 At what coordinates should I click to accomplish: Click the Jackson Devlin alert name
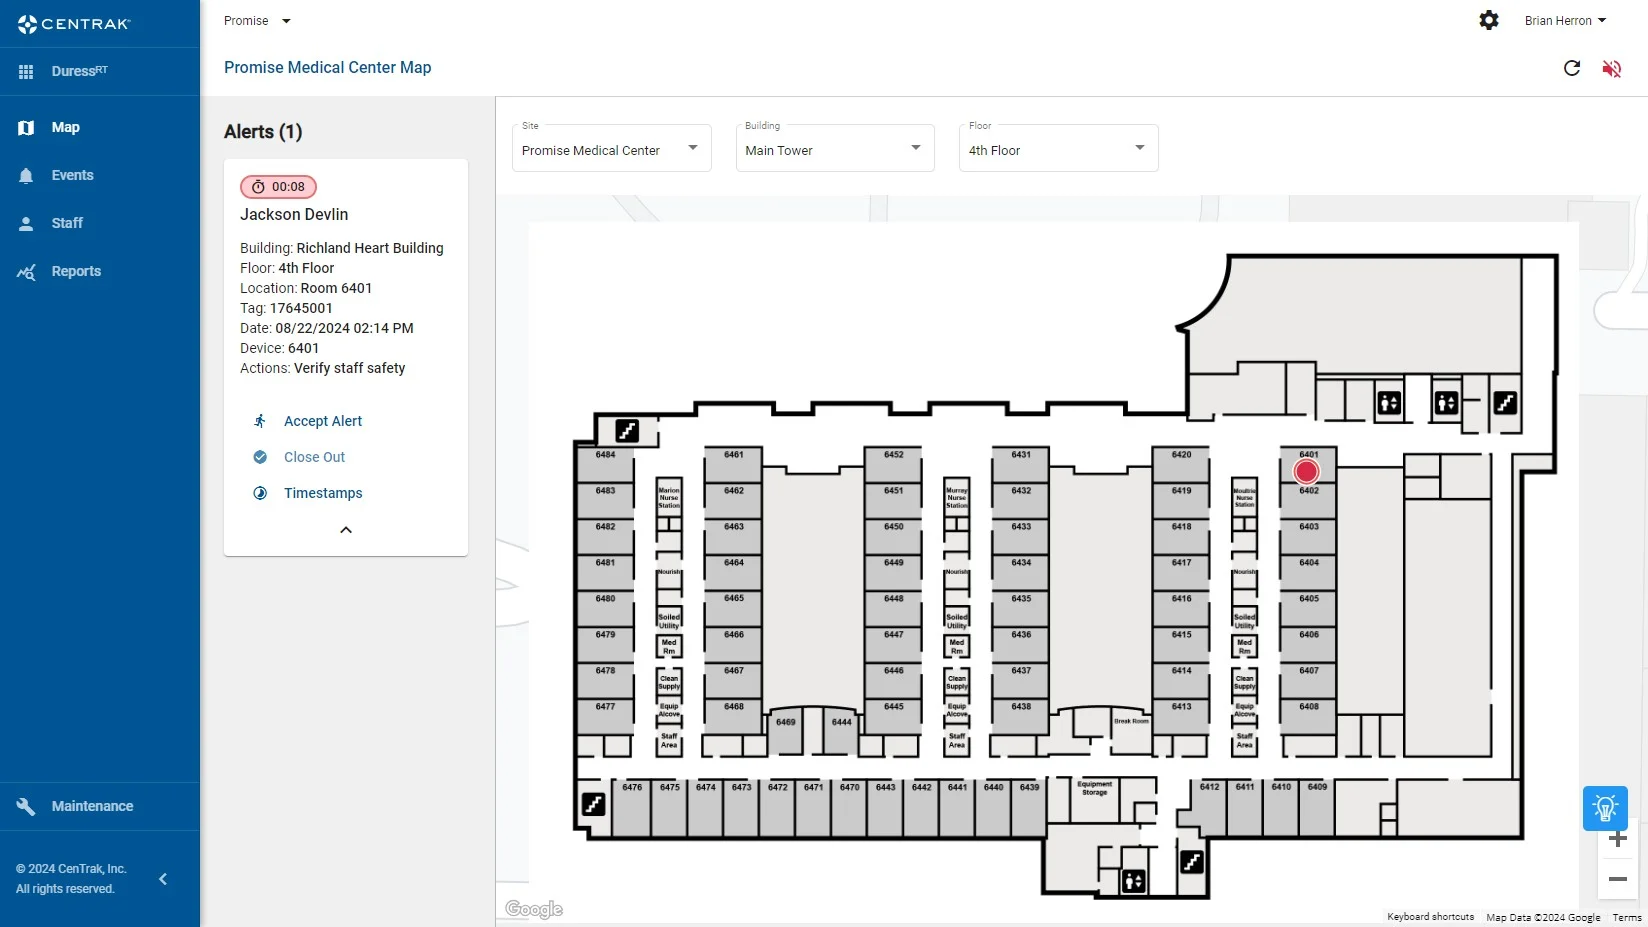pos(294,215)
